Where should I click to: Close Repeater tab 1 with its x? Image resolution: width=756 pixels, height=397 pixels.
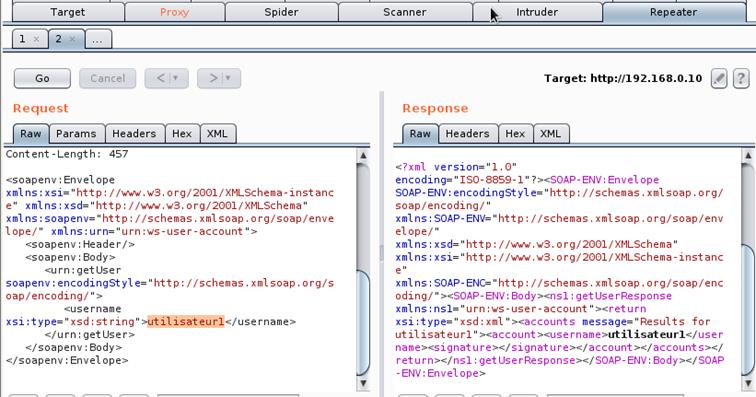(37, 40)
